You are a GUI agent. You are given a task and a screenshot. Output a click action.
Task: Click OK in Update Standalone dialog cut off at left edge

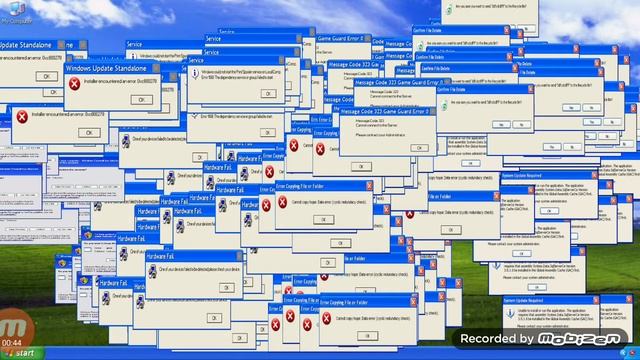[47, 76]
